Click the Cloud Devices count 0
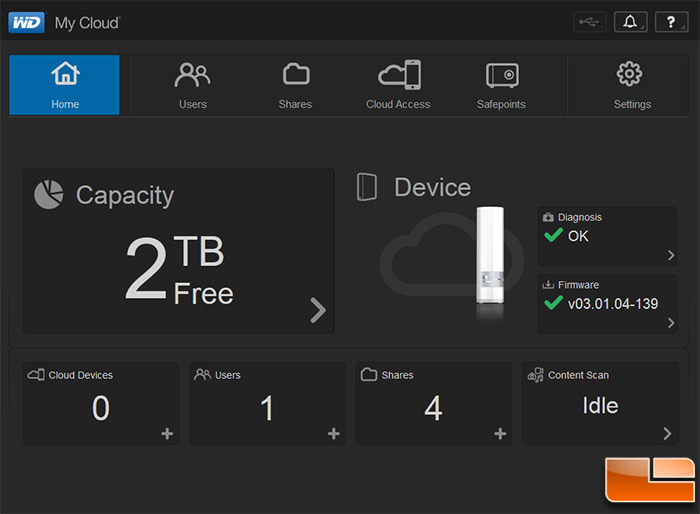 tap(101, 408)
